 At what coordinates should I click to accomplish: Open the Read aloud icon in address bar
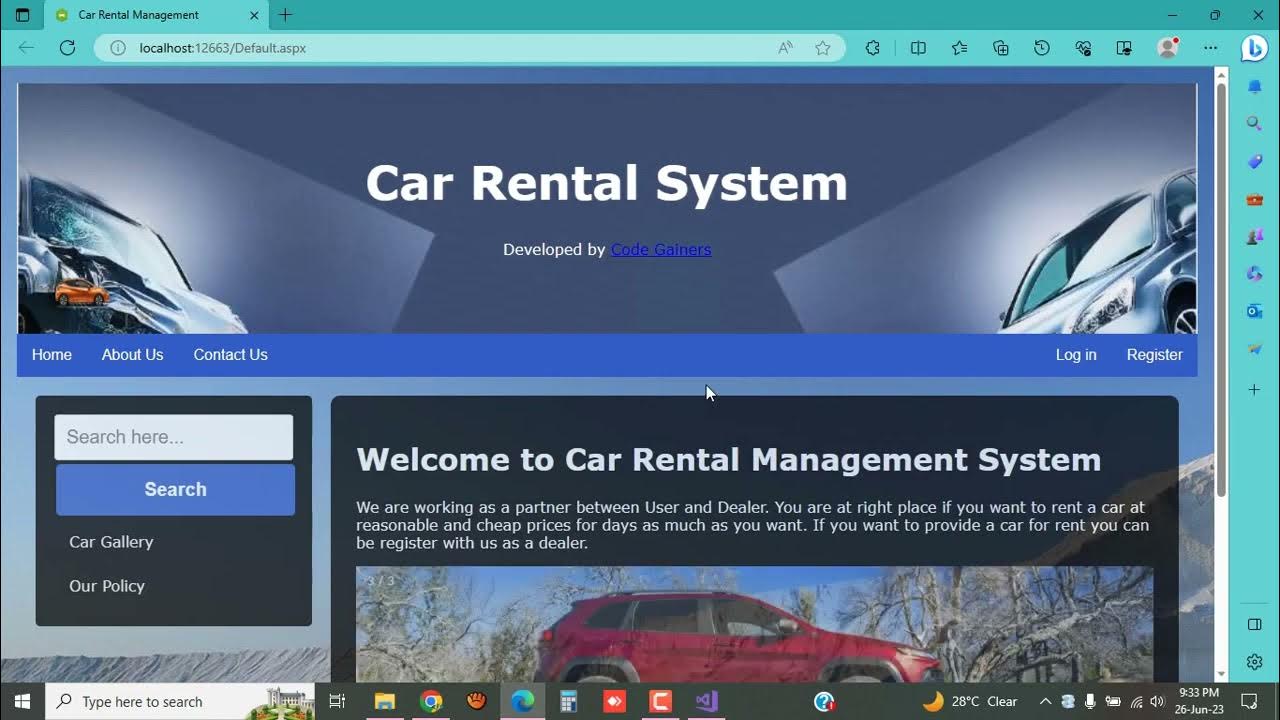point(786,48)
